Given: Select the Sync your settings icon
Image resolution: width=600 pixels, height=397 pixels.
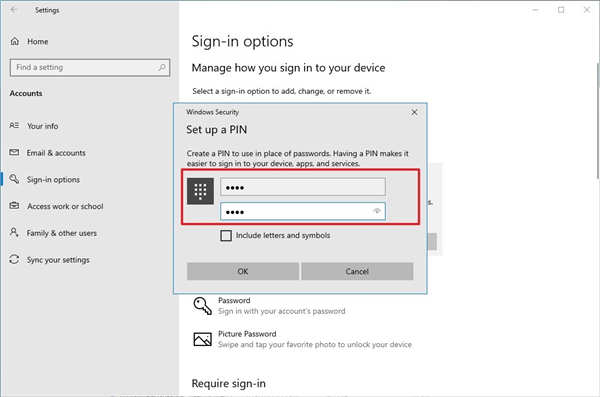Looking at the screenshot, I should click(x=14, y=260).
